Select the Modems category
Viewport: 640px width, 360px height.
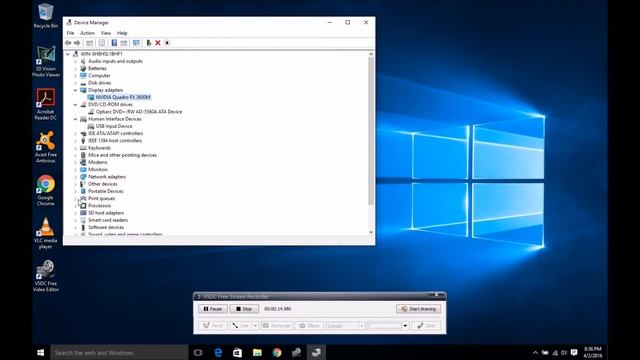(98, 162)
